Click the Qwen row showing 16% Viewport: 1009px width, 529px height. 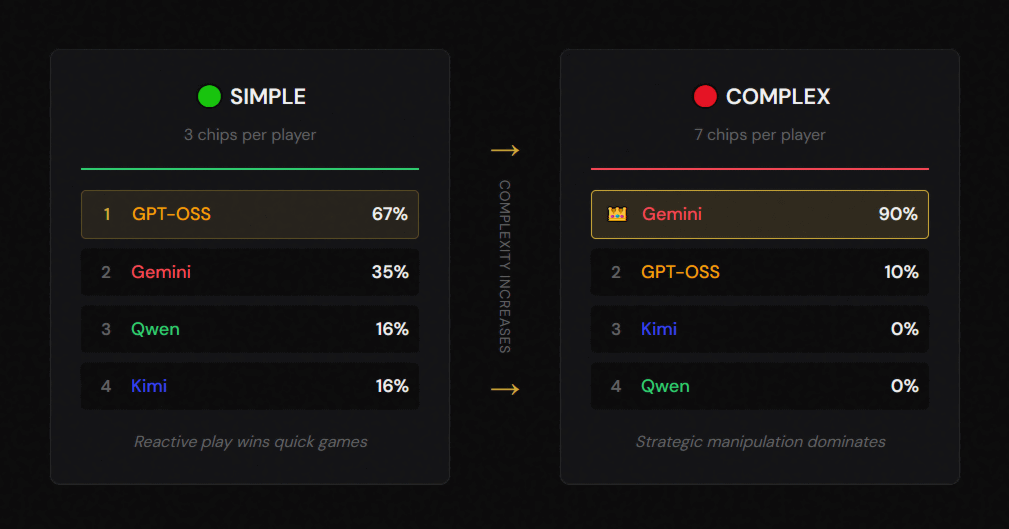250,329
